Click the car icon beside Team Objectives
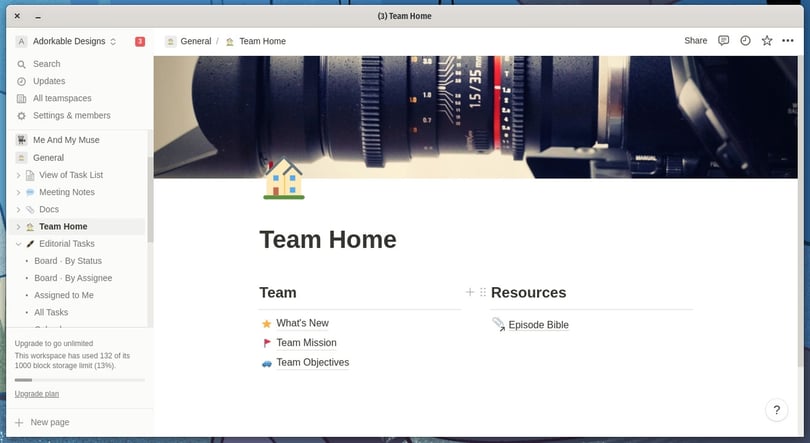 [267, 363]
